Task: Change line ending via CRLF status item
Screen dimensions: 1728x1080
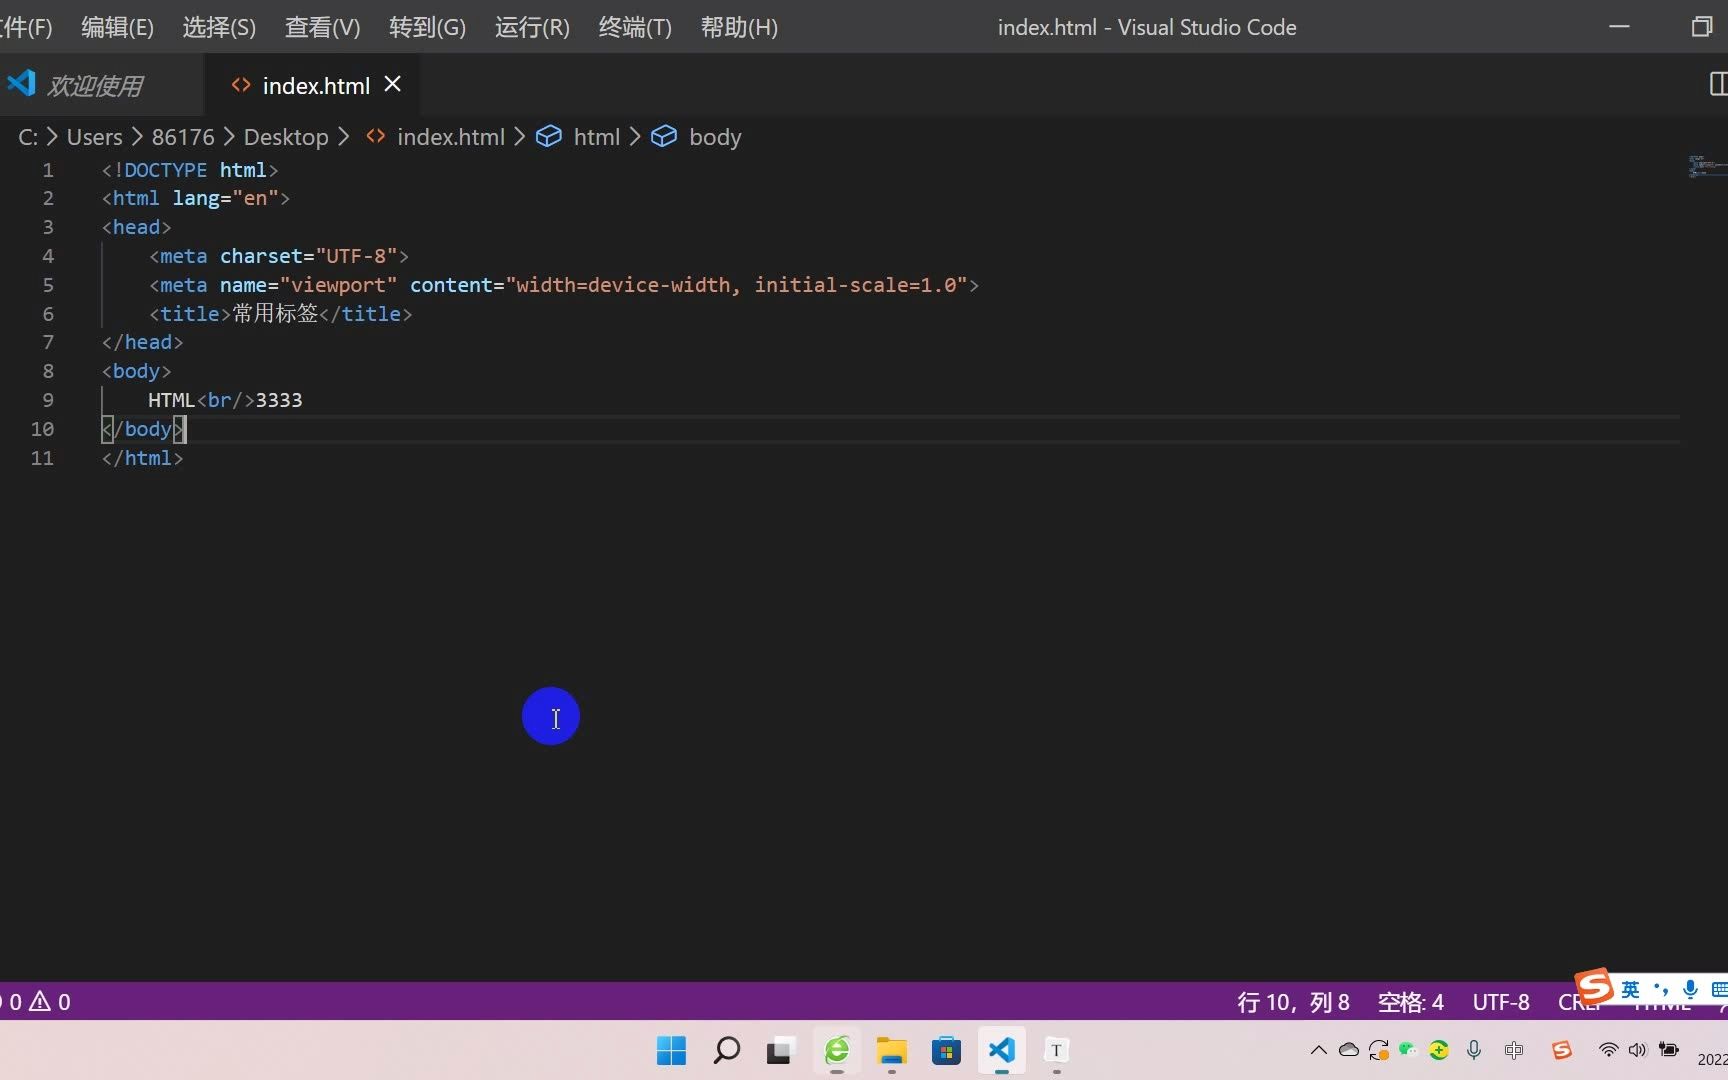Action: tap(1581, 1002)
